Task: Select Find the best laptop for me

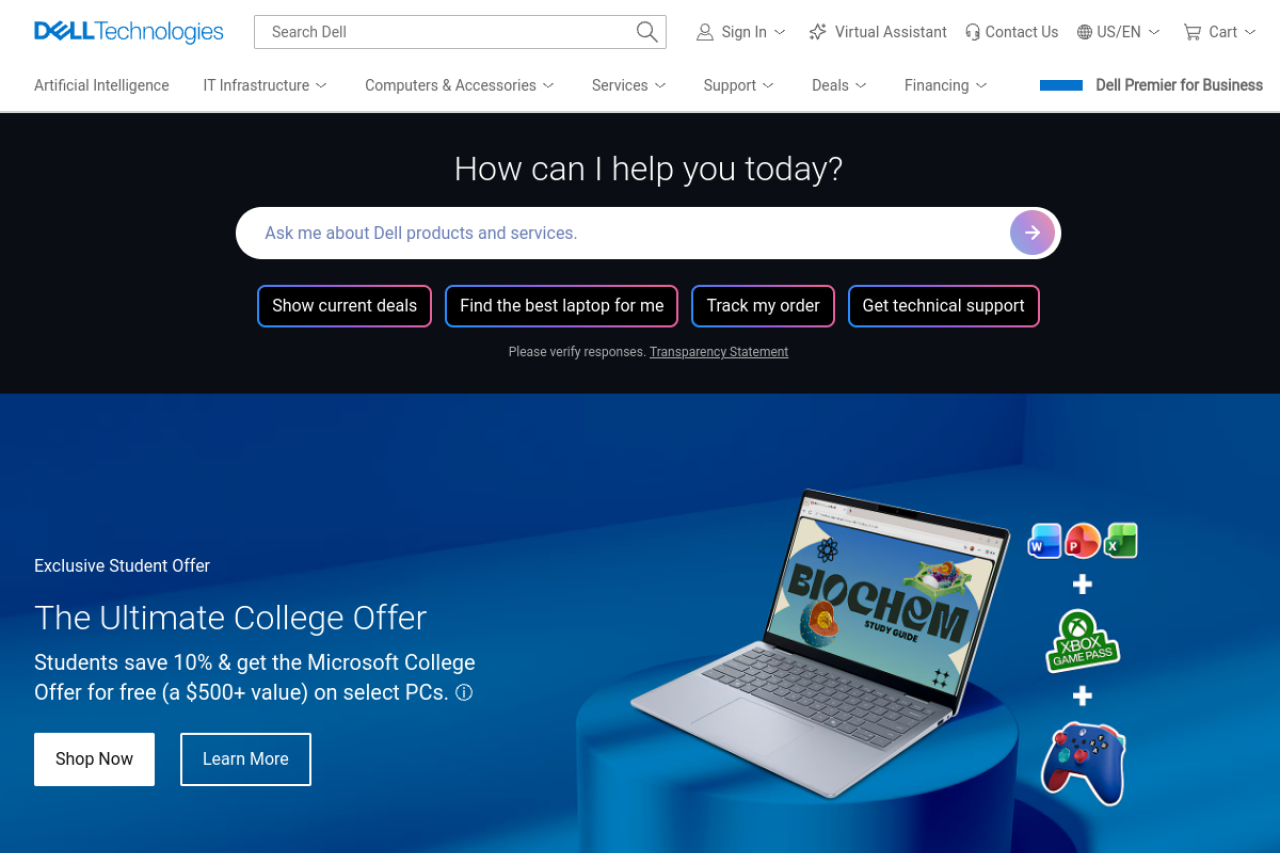Action: [561, 306]
